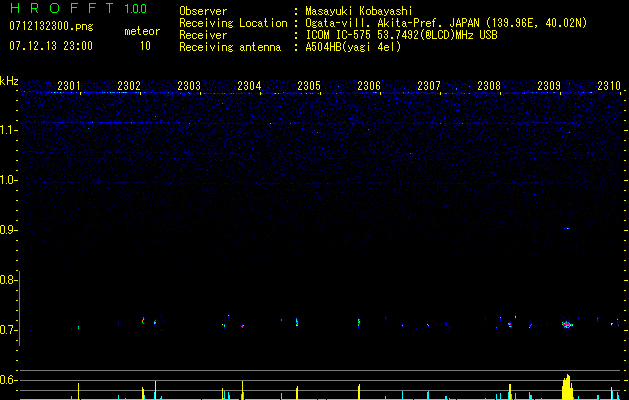Click time marker 2310
The height and width of the screenshot is (400, 629).
609,85
